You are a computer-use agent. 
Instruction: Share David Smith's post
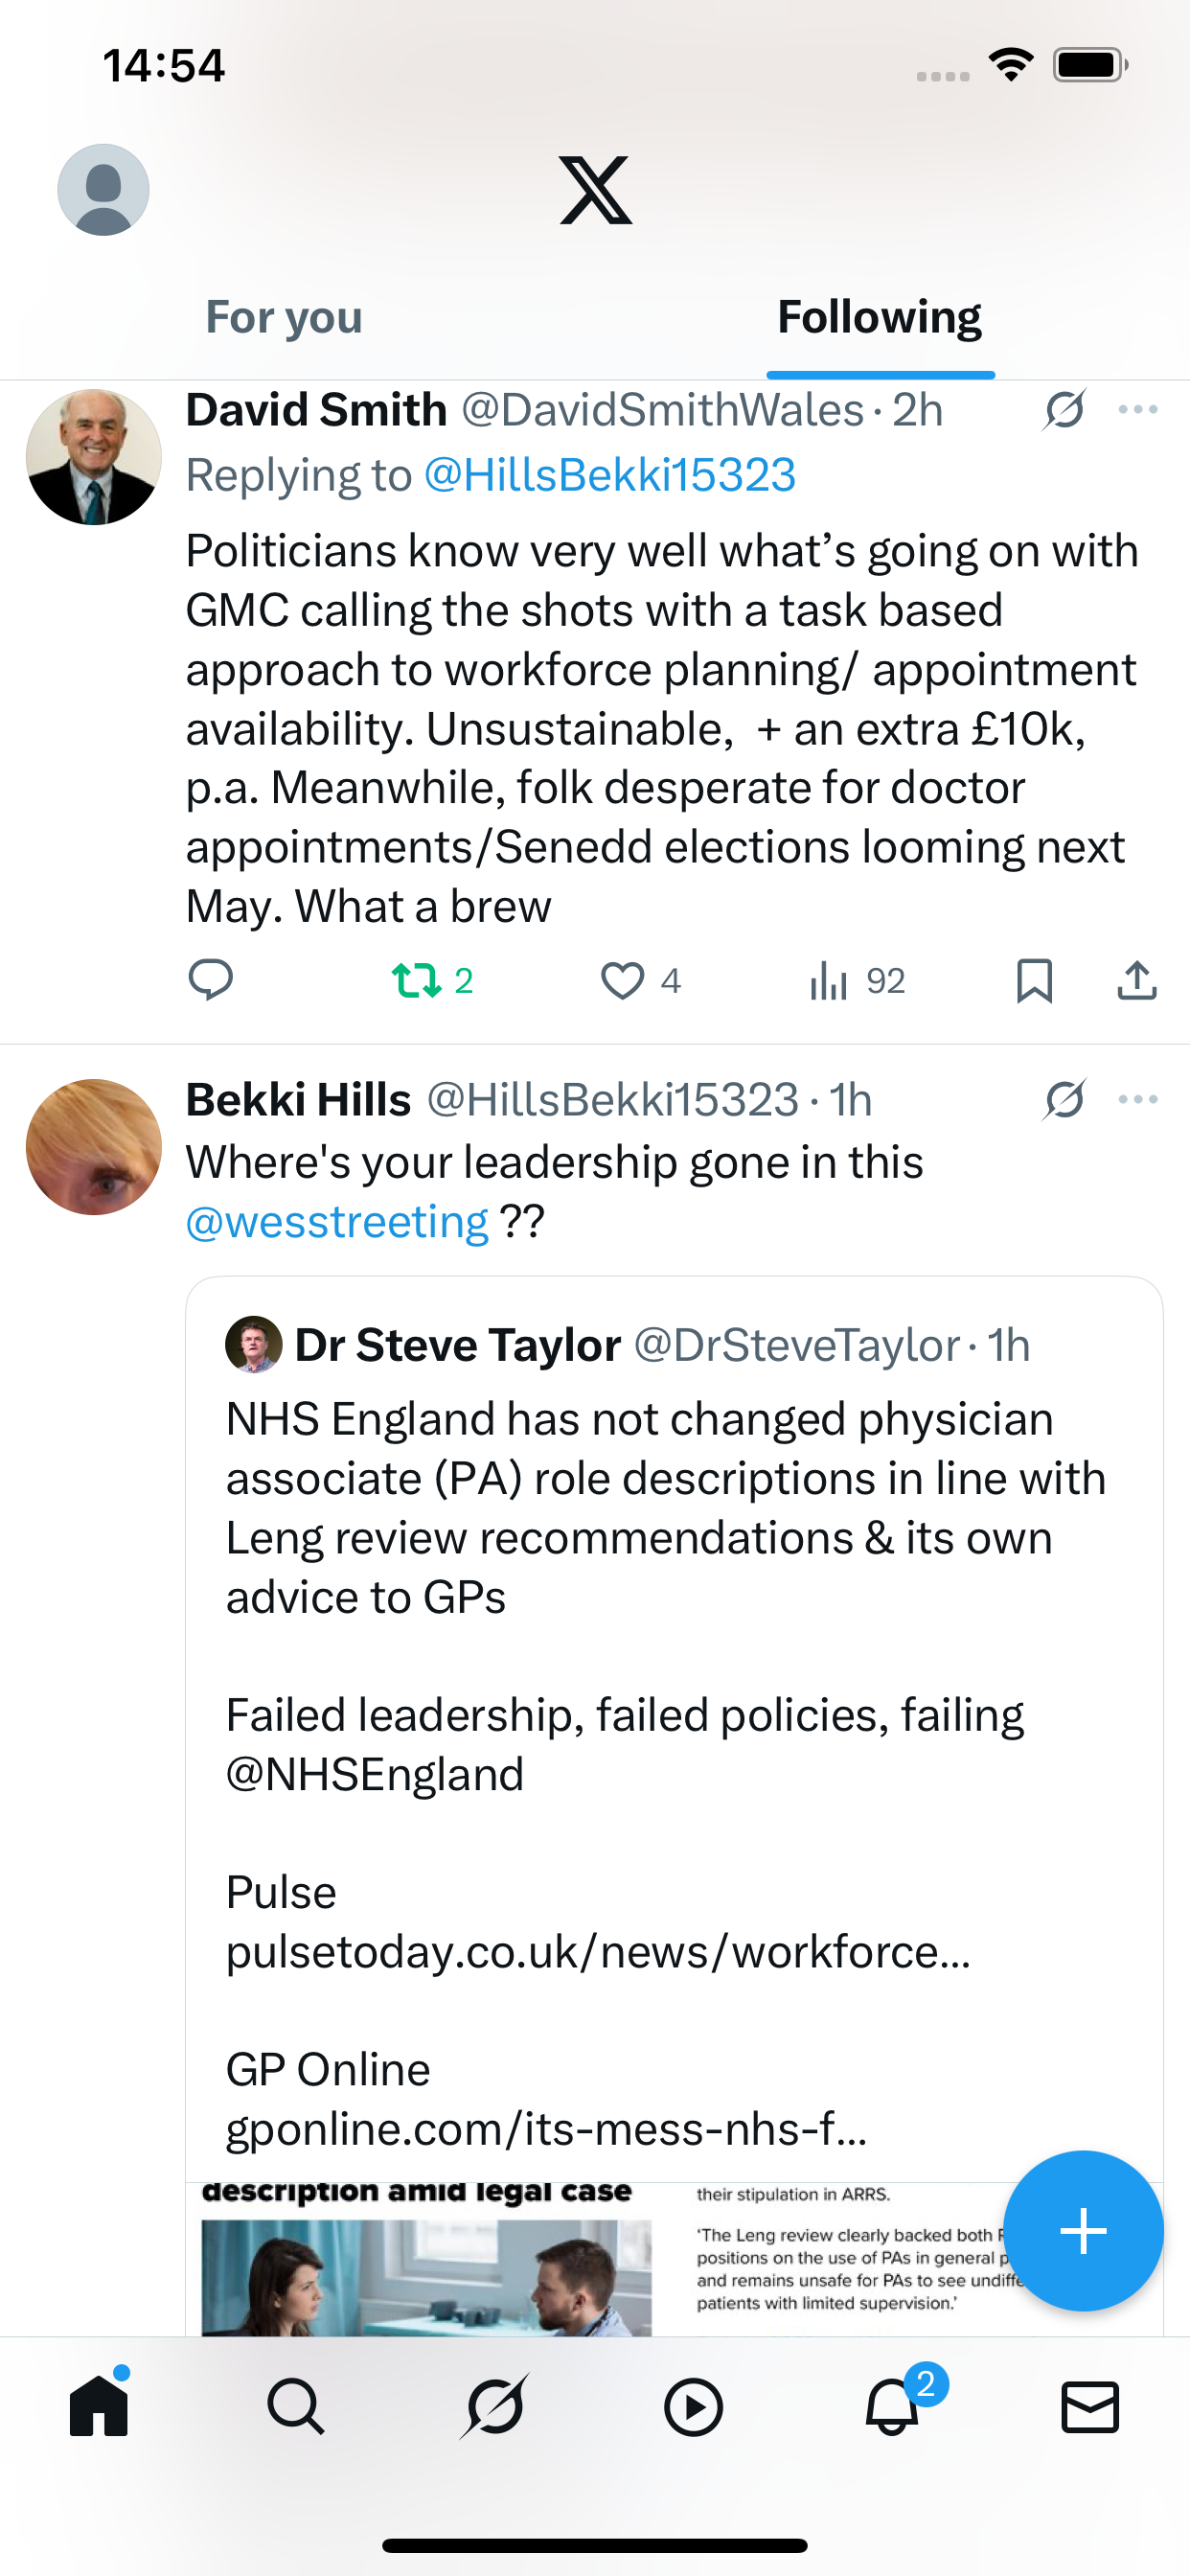click(1137, 980)
